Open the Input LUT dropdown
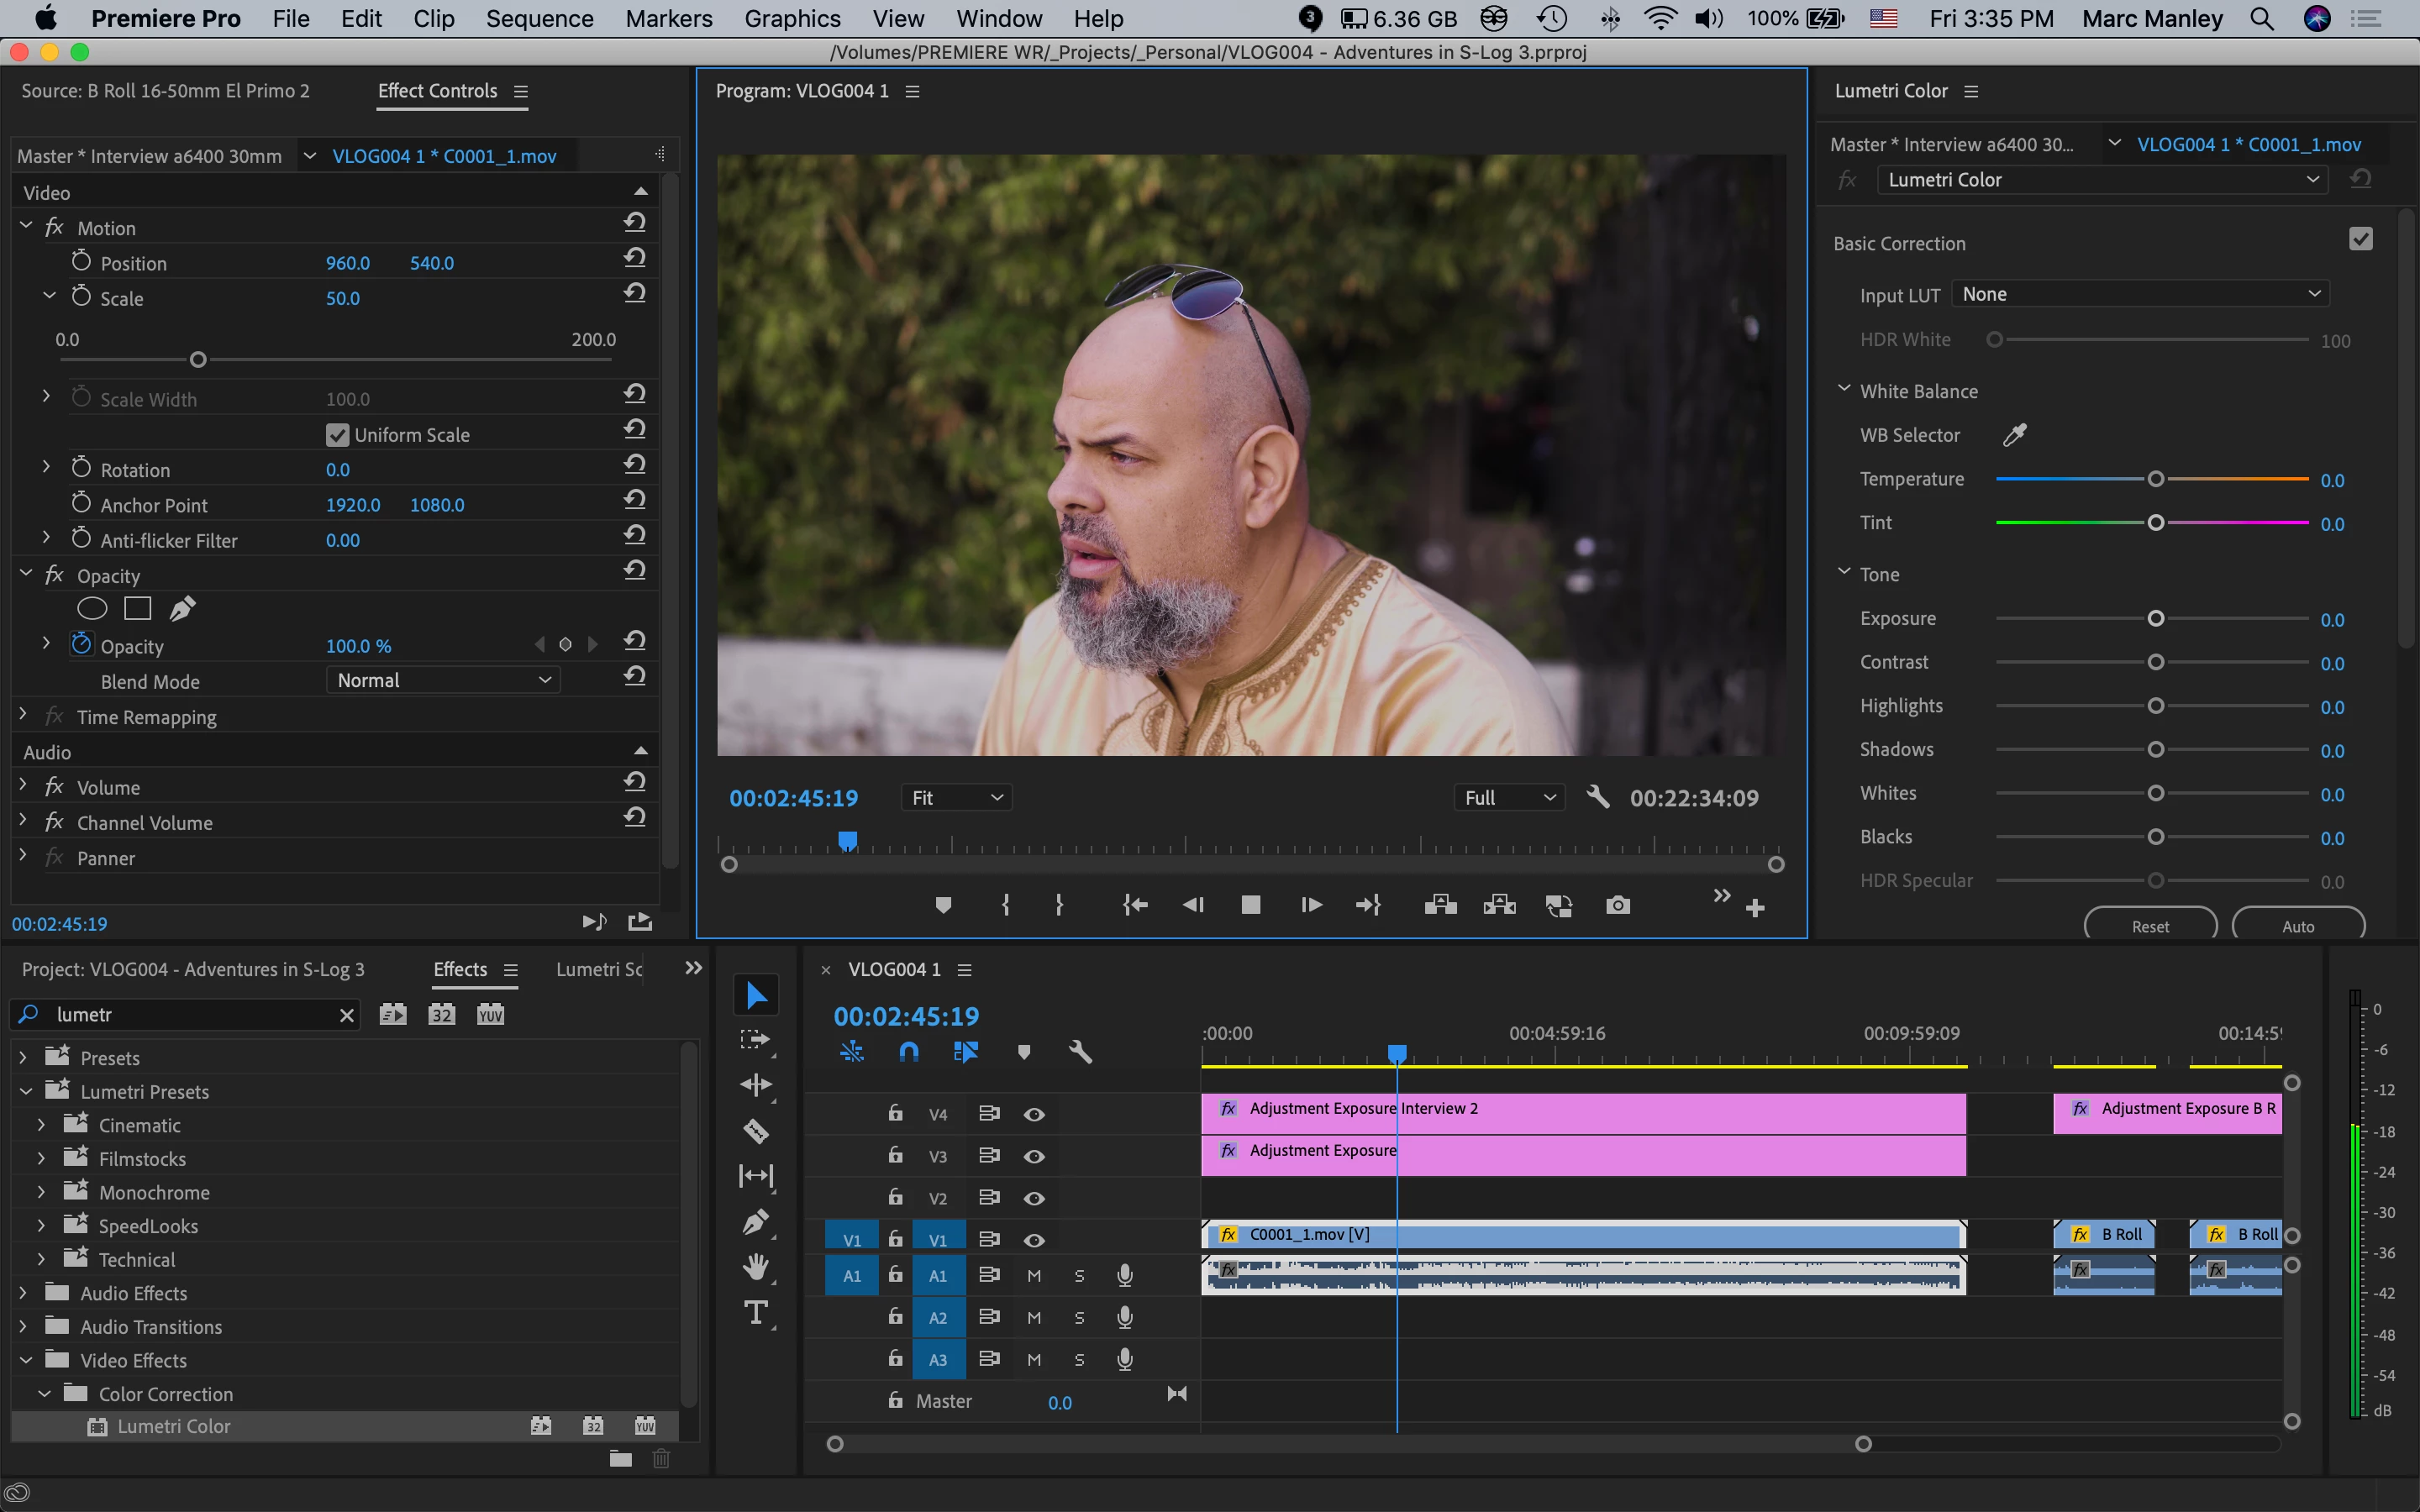The height and width of the screenshot is (1512, 2420). [2139, 294]
